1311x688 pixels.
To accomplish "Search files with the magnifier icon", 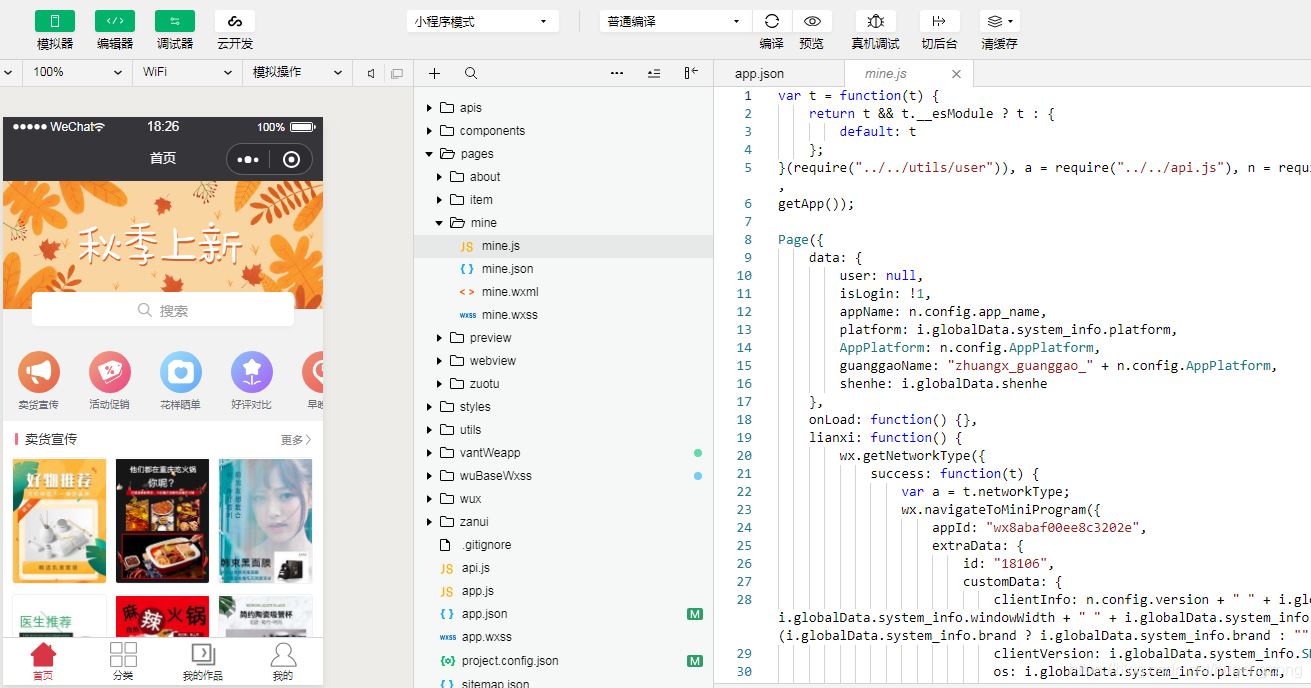I will click(471, 73).
